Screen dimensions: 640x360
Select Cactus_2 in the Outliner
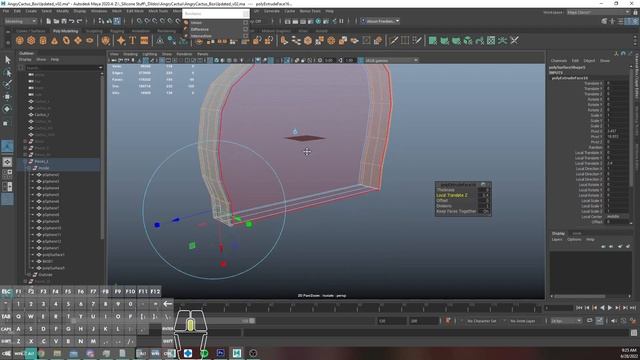42,115
